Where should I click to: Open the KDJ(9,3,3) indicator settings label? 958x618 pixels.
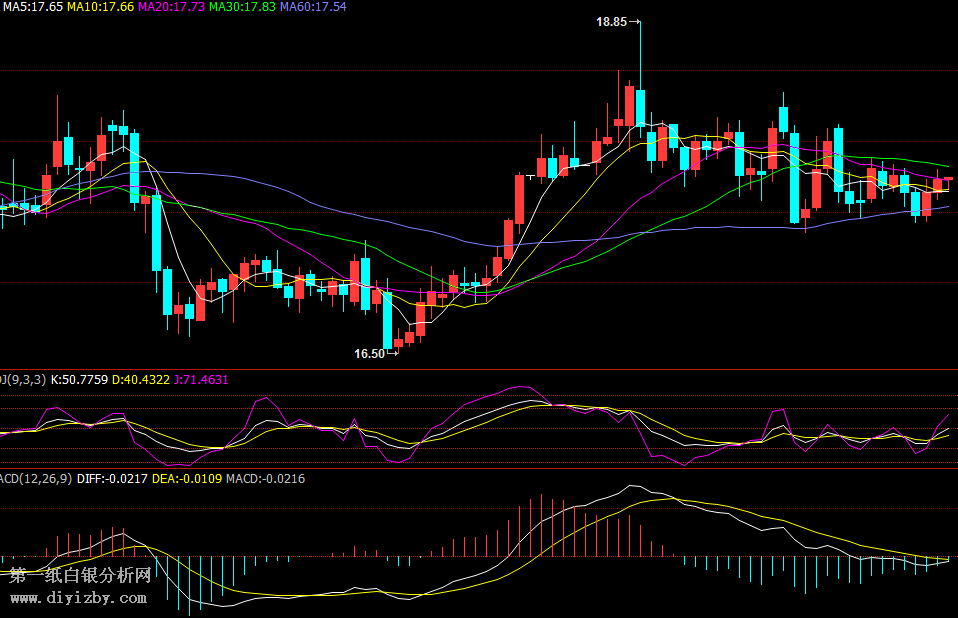point(22,380)
